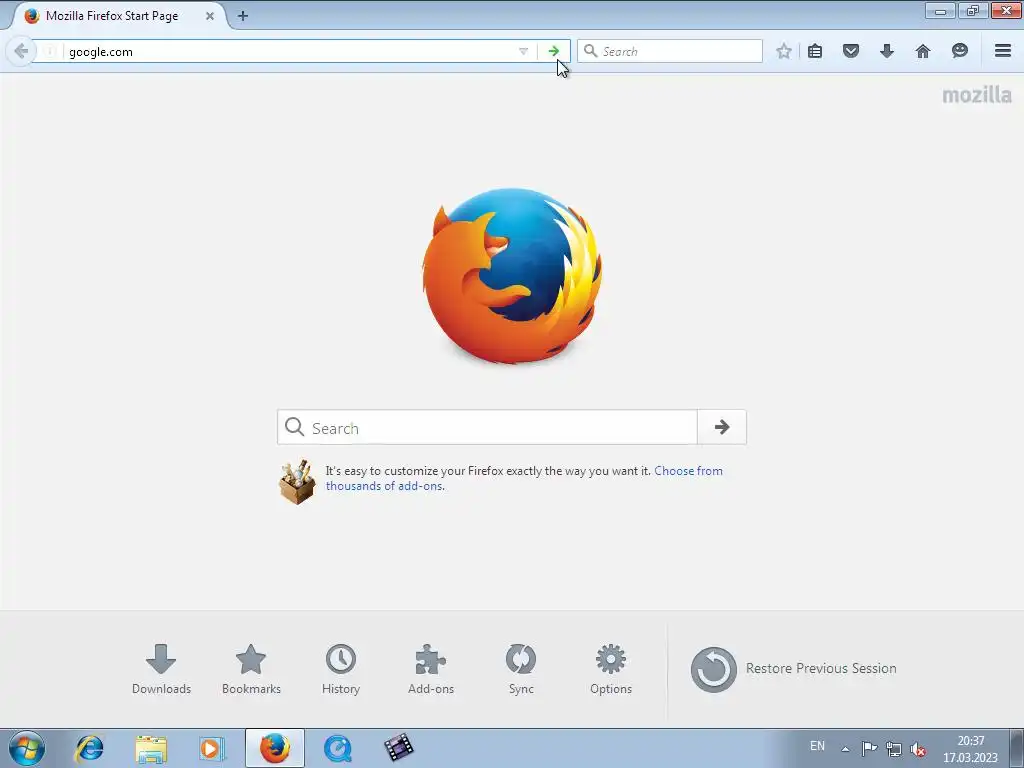Open History from the bottom launcher
The height and width of the screenshot is (768, 1024).
coord(341,669)
